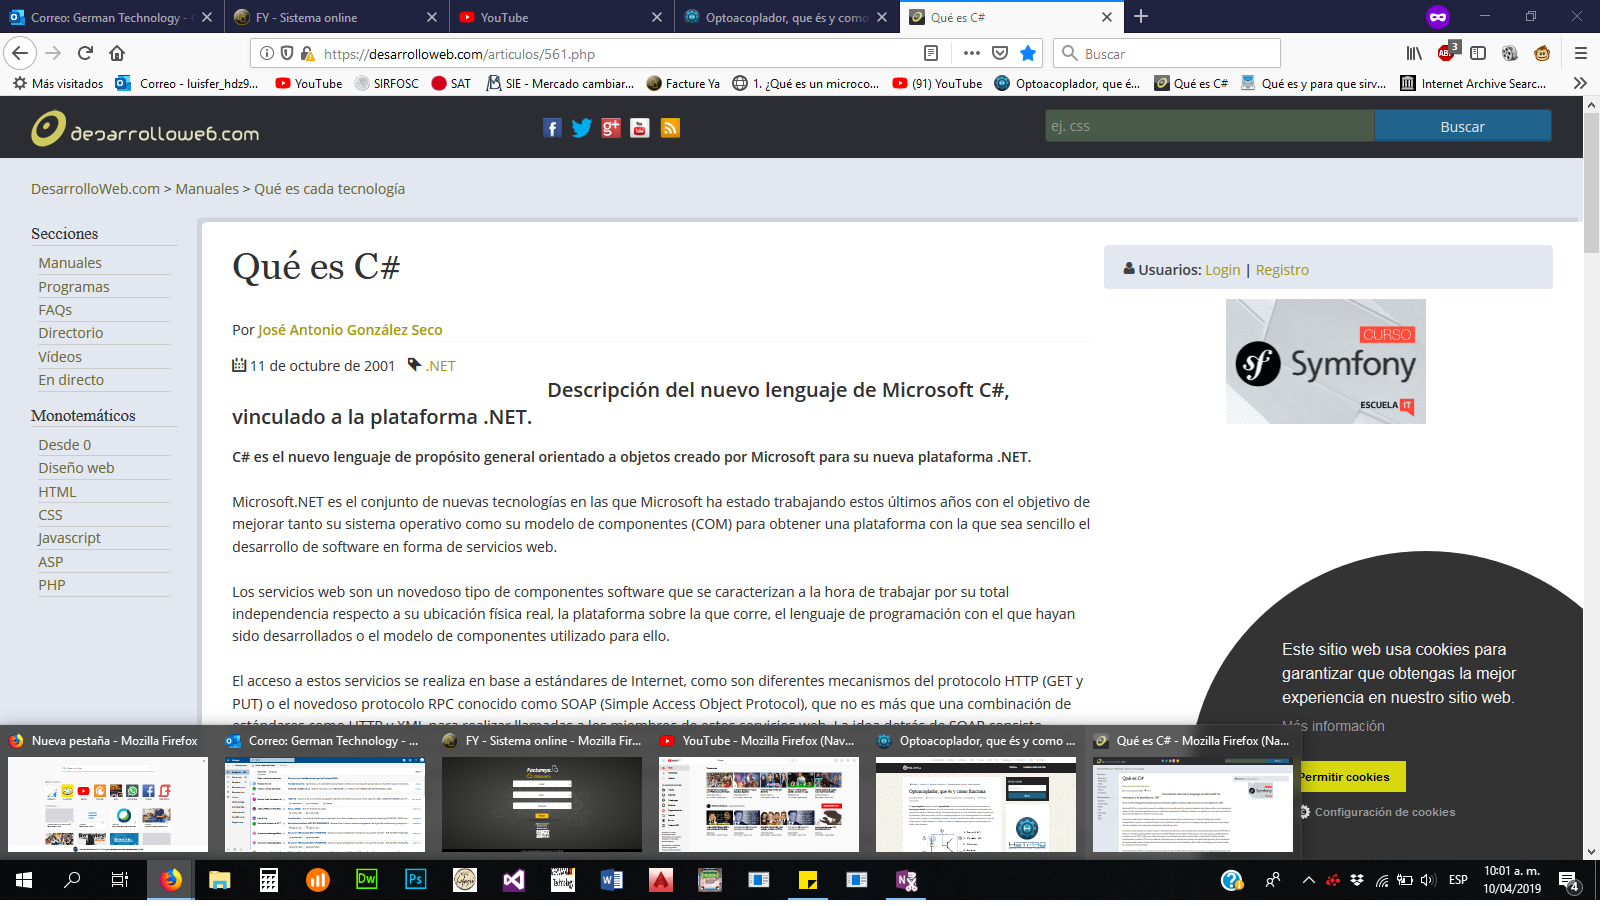Open the site's YouTube channel icon
This screenshot has width=1604, height=906.
coord(640,128)
